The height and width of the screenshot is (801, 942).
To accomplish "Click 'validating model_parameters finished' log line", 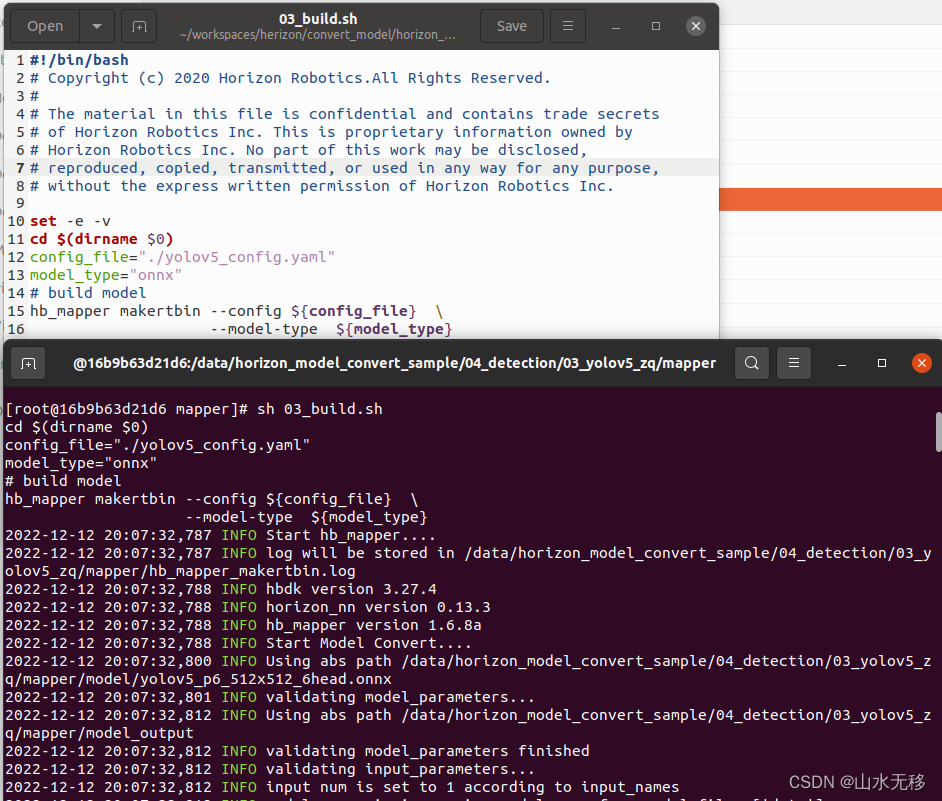I will 428,752.
